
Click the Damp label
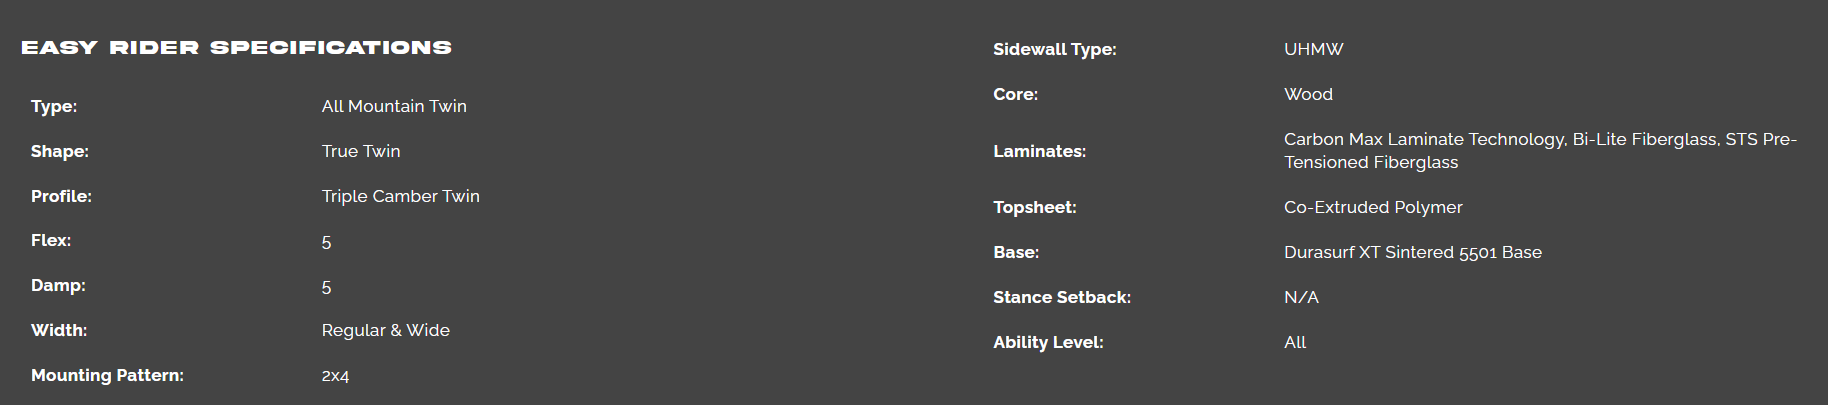58,285
